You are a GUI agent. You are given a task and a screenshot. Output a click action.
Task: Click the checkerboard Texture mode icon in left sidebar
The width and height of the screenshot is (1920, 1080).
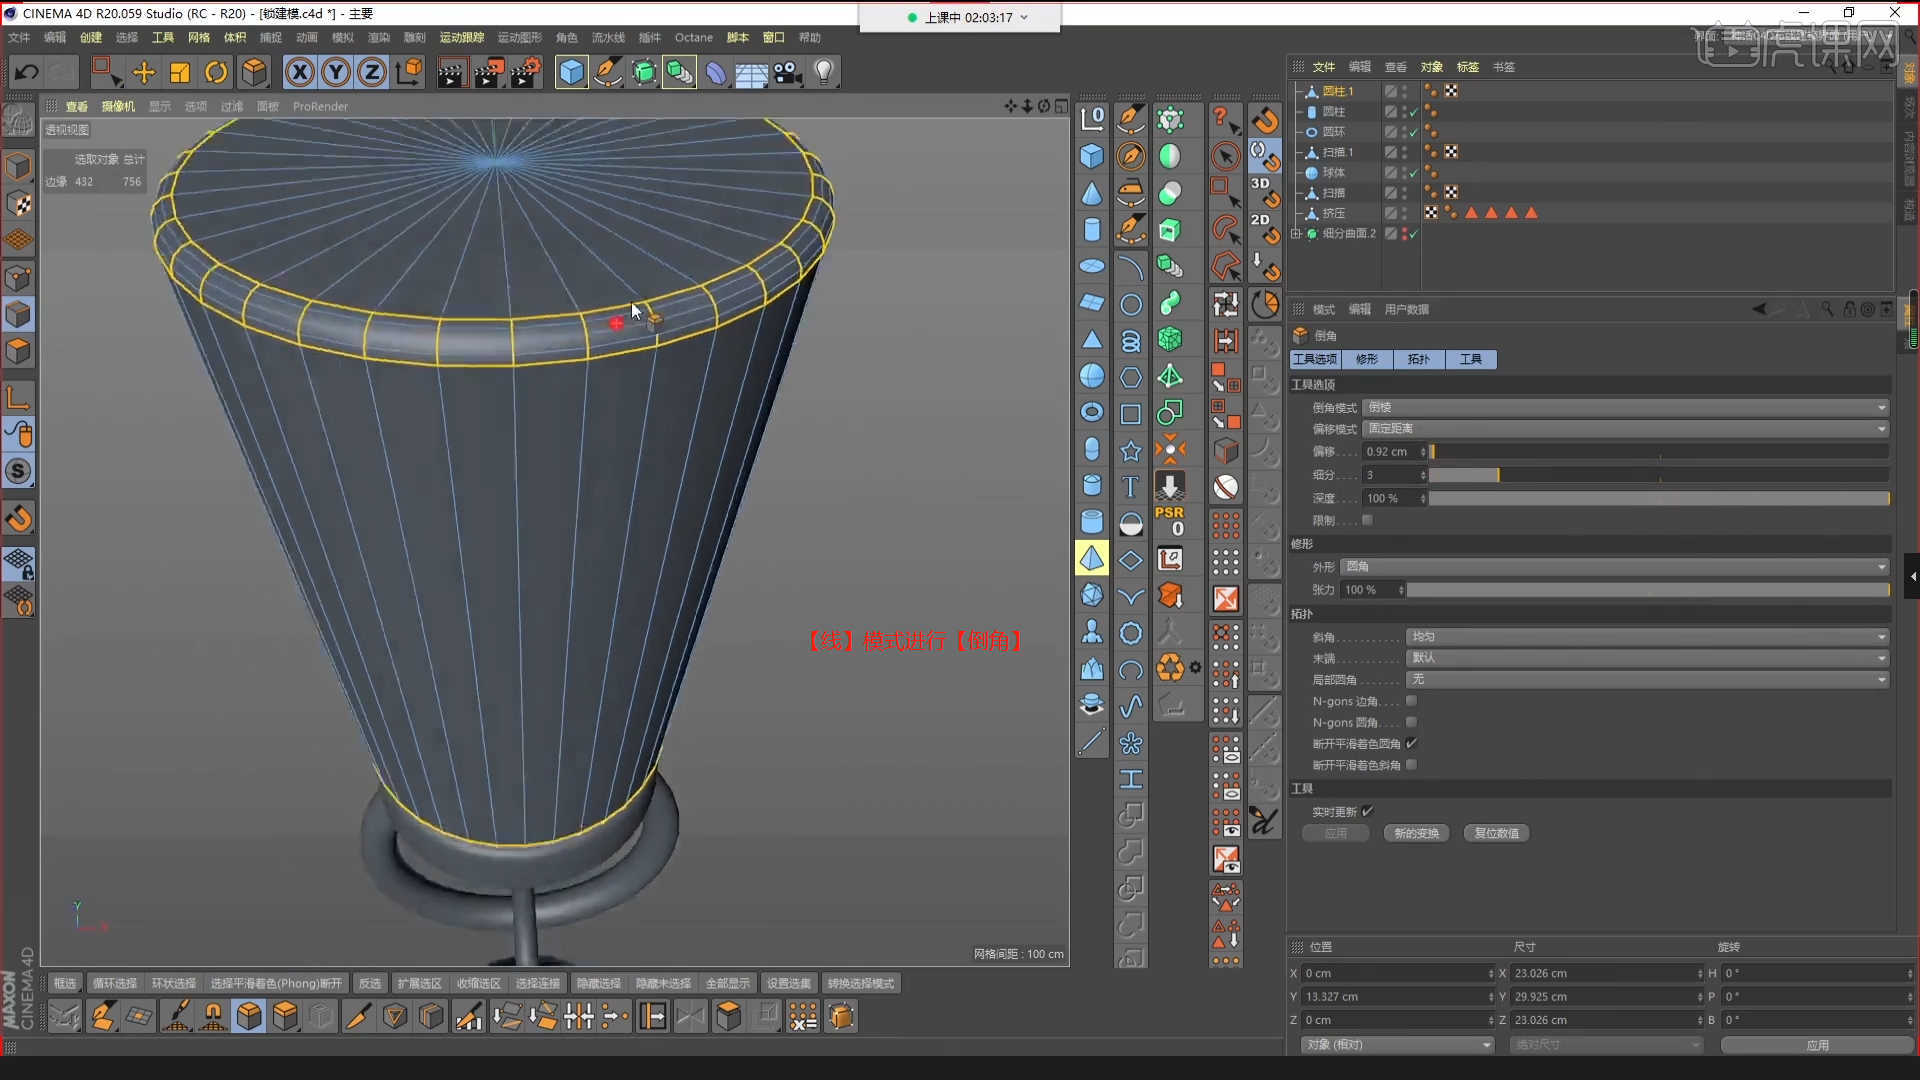[x=18, y=203]
